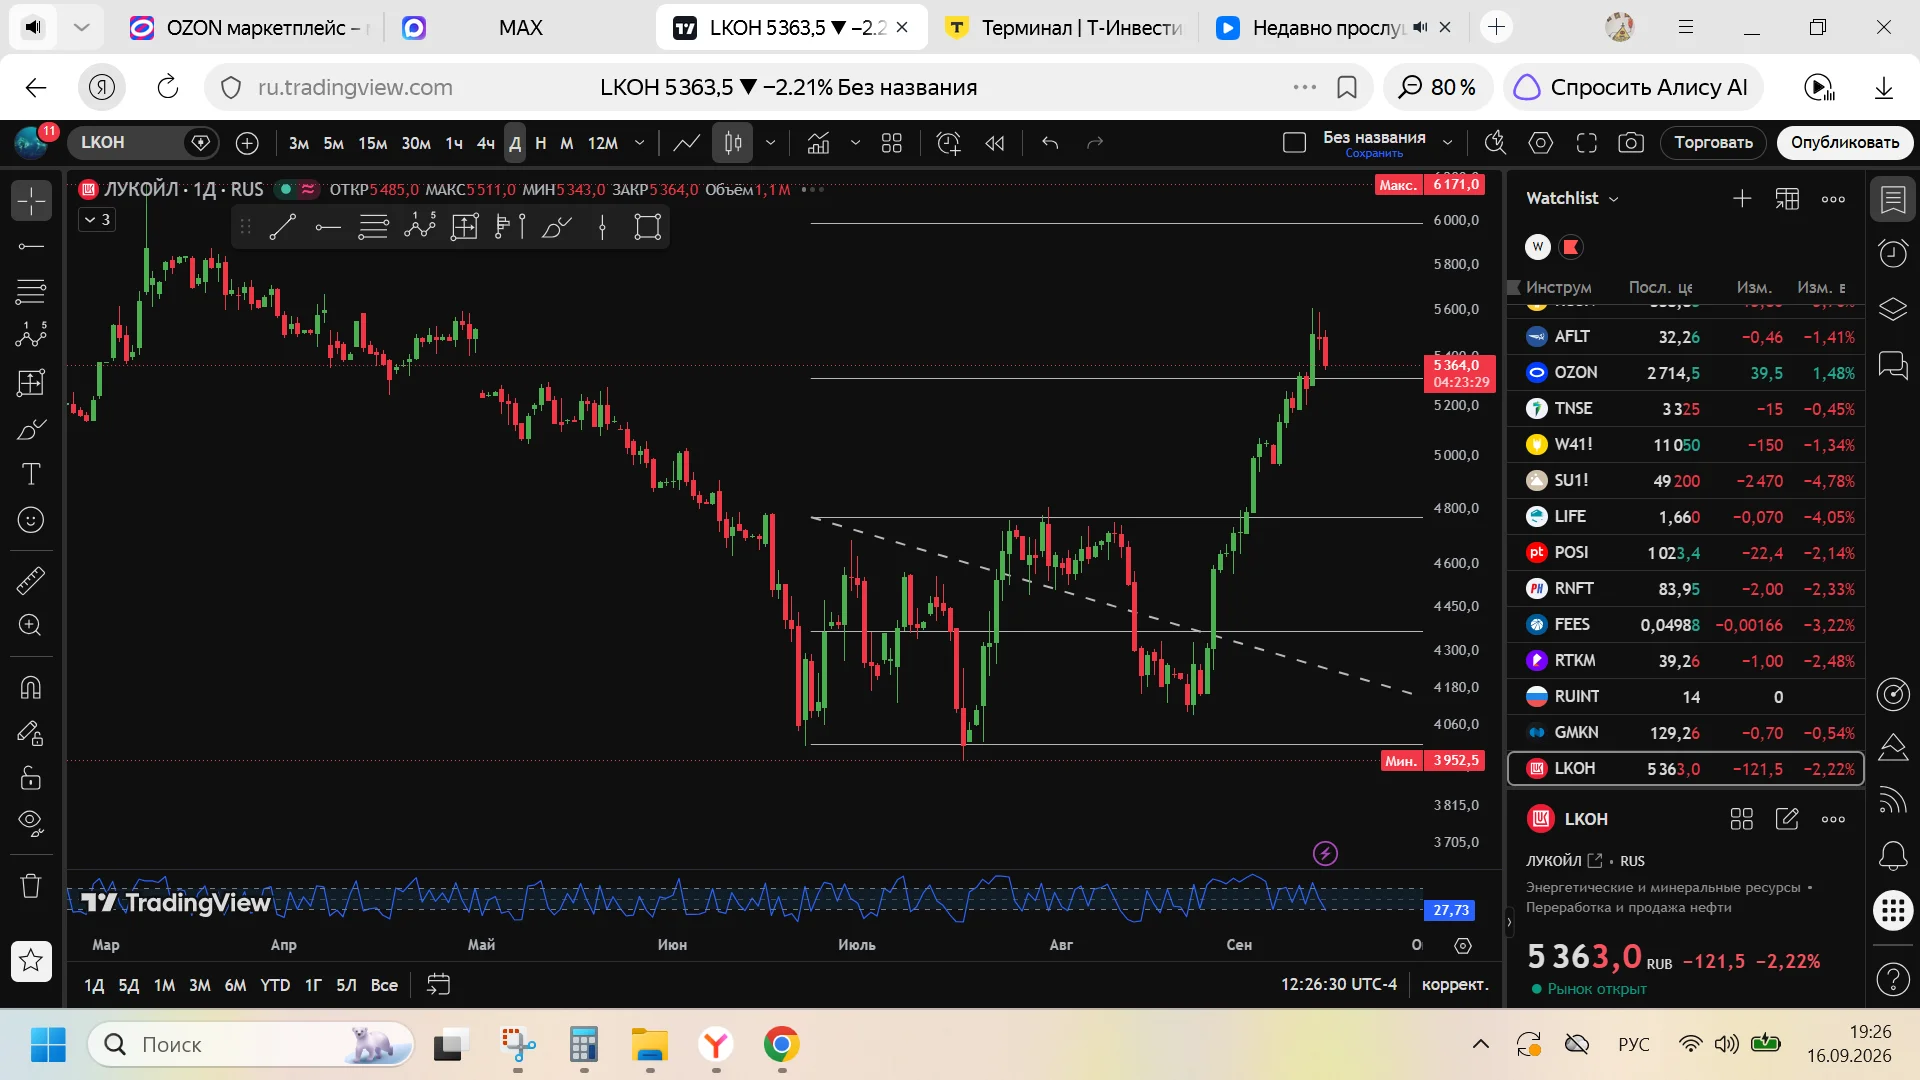Viewport: 1920px width, 1080px height.
Task: Select the 12M timeframe
Action: point(602,143)
